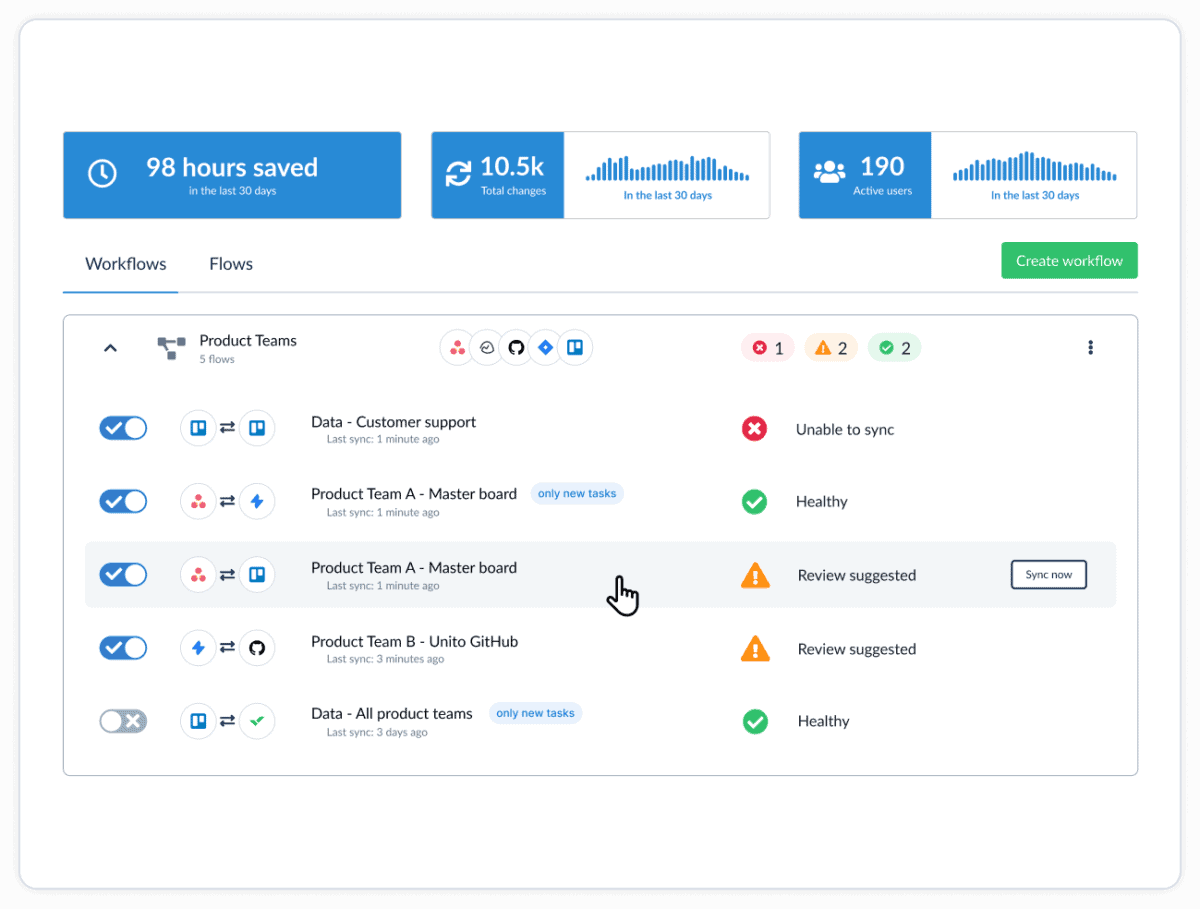Select the Asana icon in Product Teams header

(457, 347)
